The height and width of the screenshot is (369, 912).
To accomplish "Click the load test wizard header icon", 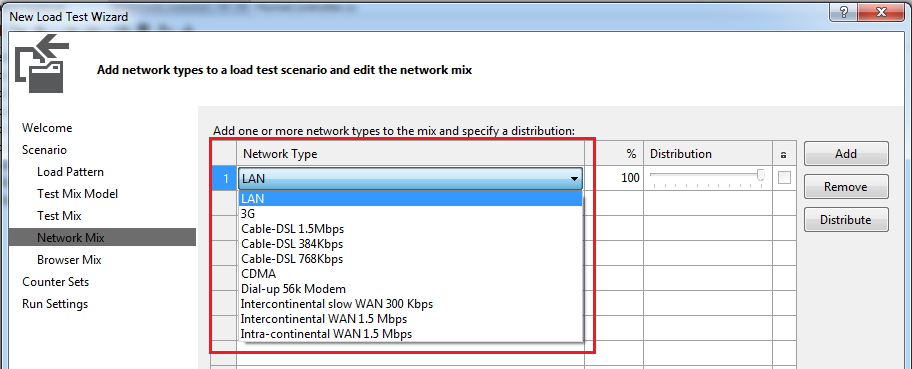I will 42,63.
